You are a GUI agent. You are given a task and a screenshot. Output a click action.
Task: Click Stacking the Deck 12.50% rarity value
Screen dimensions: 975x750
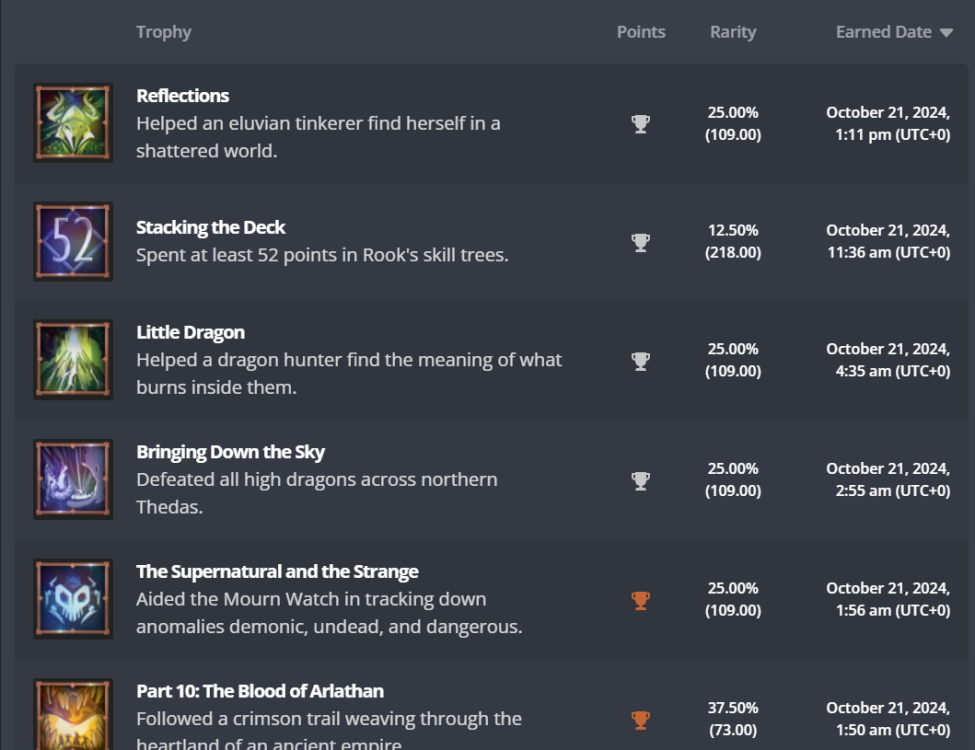[733, 230]
